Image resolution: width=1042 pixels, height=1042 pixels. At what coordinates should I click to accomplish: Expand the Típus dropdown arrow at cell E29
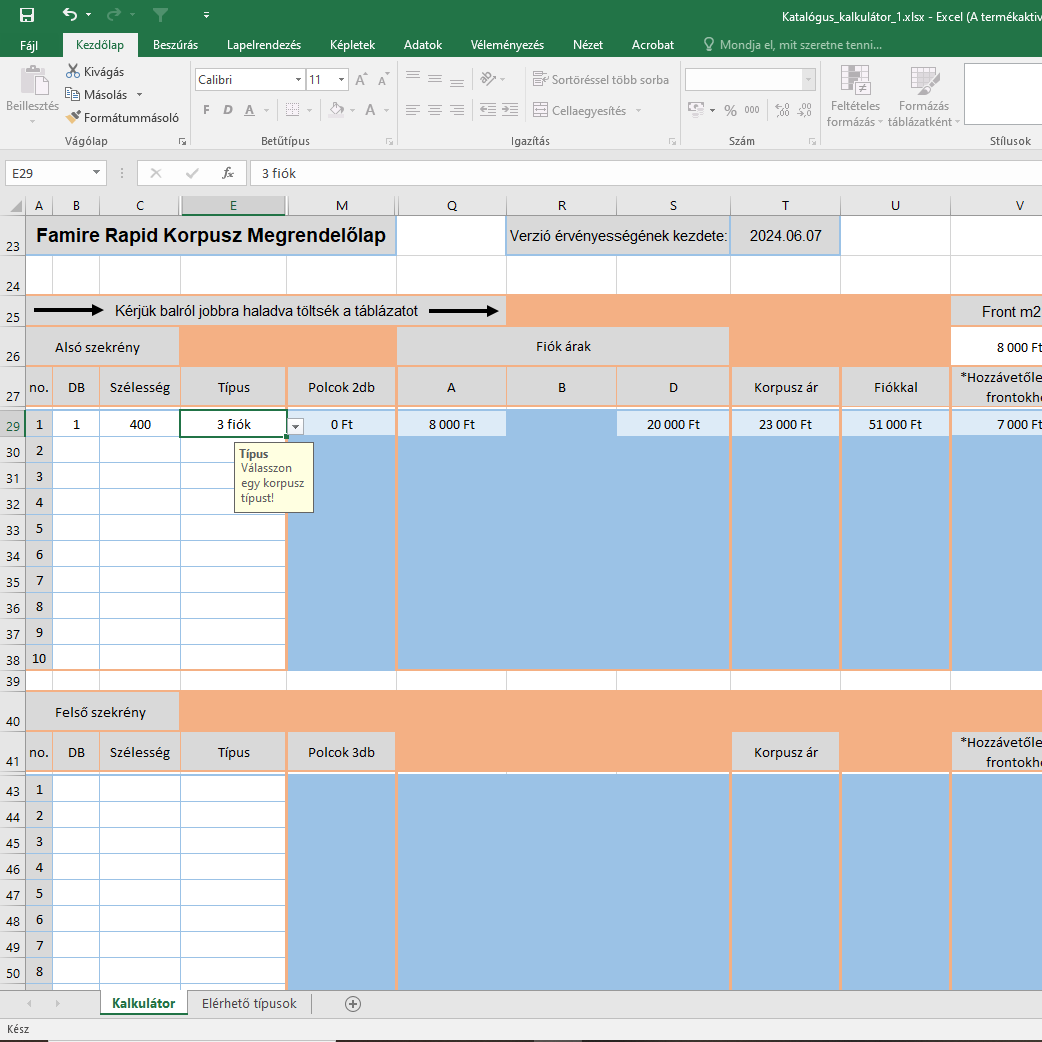point(296,426)
